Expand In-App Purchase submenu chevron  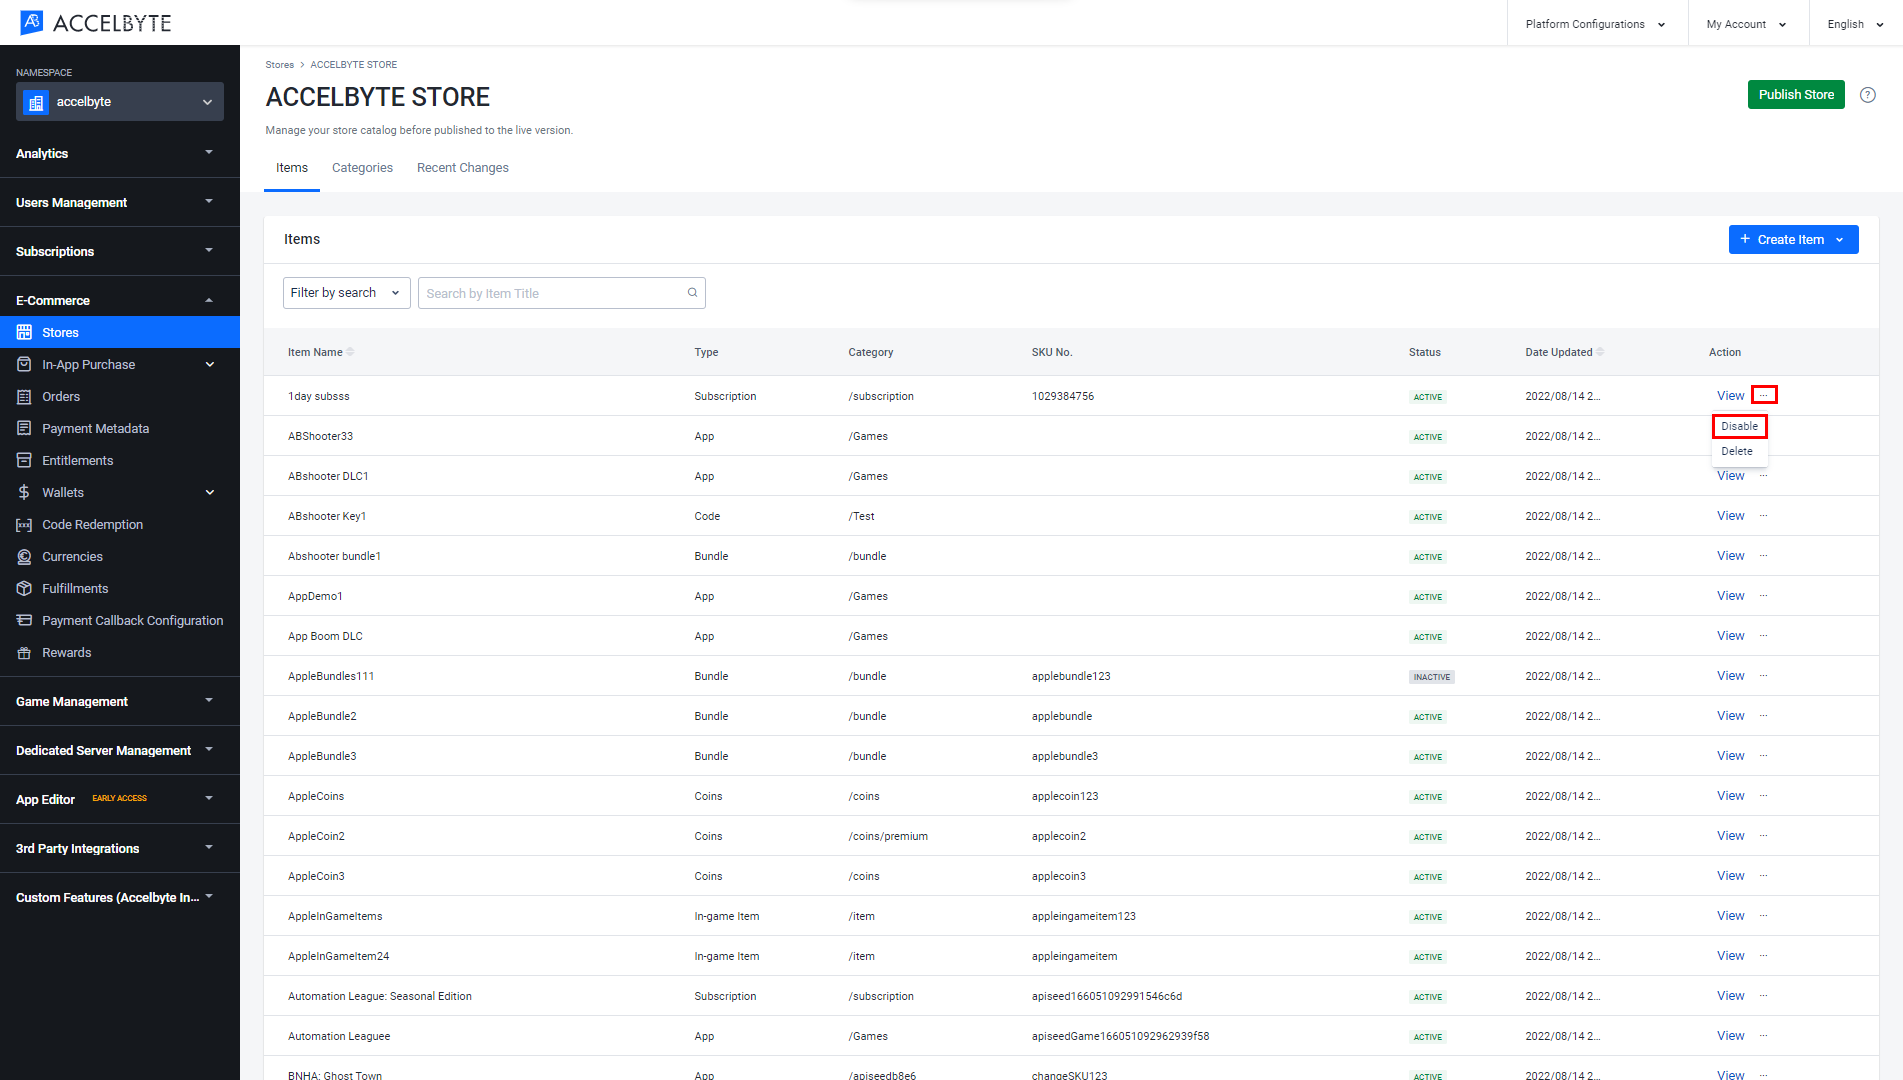pos(210,364)
